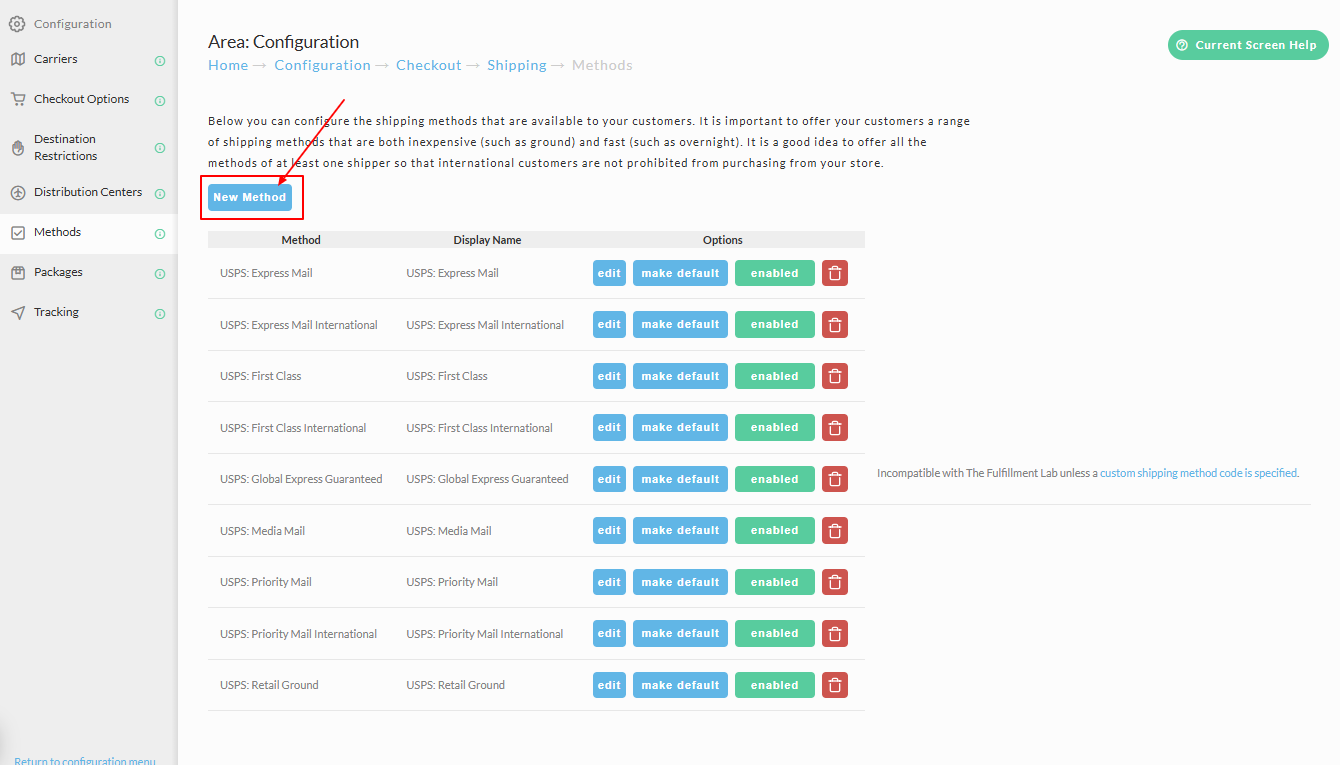Screen dimensions: 1340x765
Task: Toggle enabled status for USPS: First Class
Action: [775, 376]
